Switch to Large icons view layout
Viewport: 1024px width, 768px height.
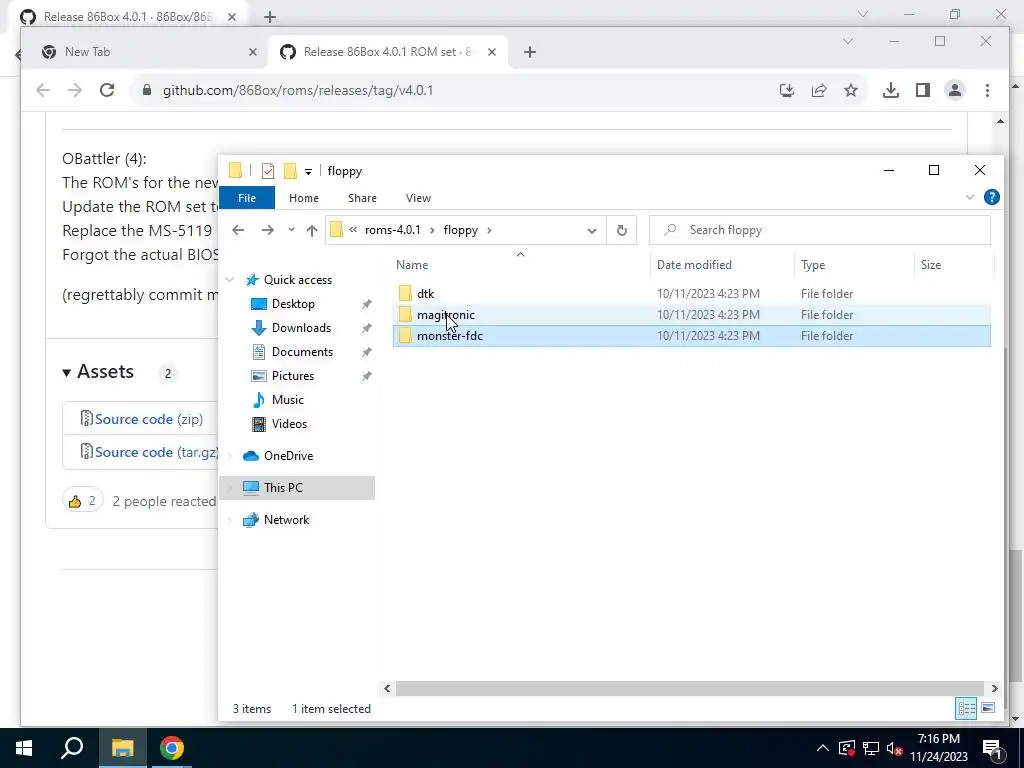tap(987, 708)
